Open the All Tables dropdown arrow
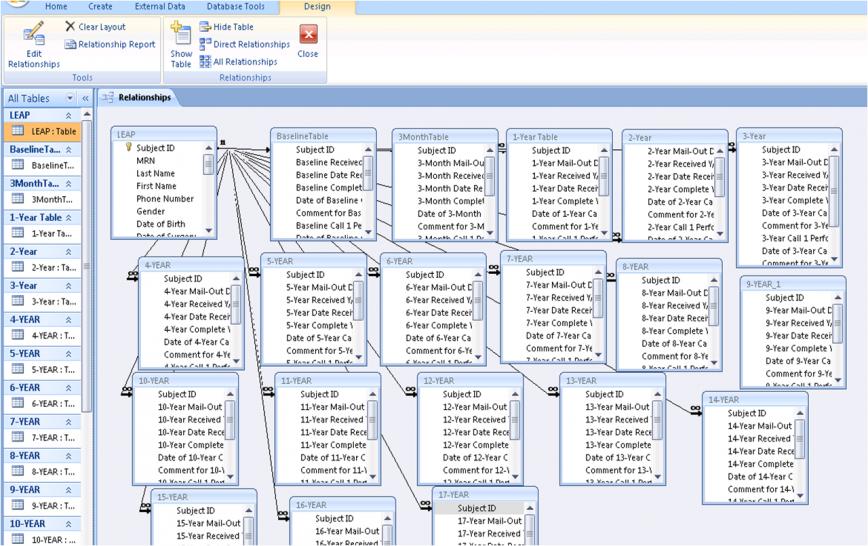868x546 pixels. 70,99
